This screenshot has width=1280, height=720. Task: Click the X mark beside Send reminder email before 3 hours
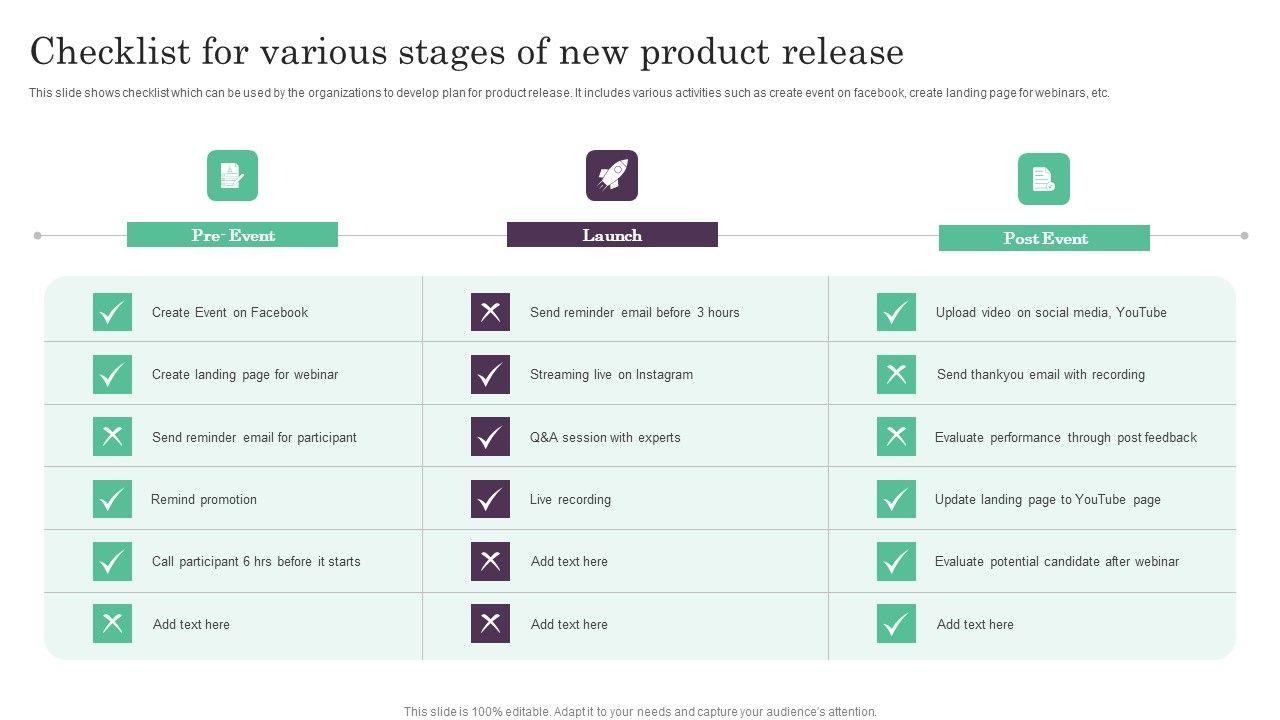coord(490,312)
